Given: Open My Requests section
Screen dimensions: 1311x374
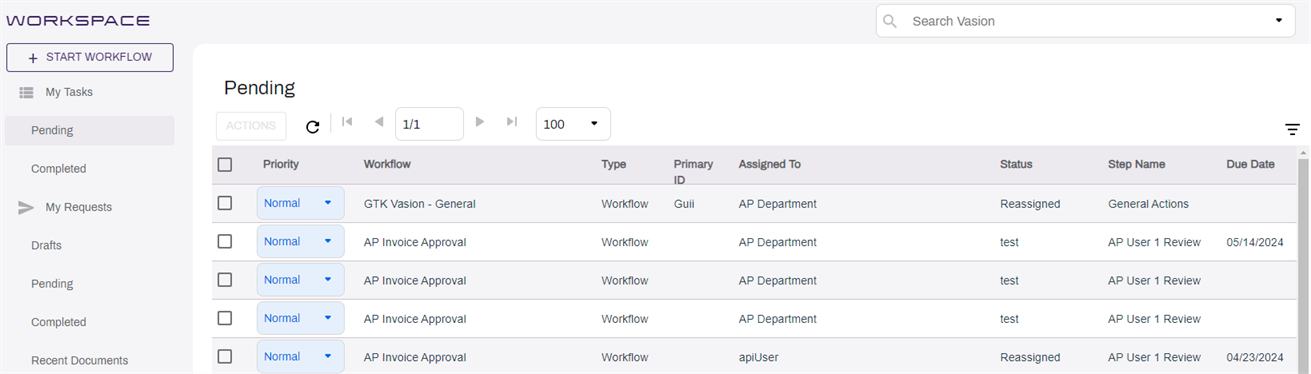Looking at the screenshot, I should coord(79,207).
